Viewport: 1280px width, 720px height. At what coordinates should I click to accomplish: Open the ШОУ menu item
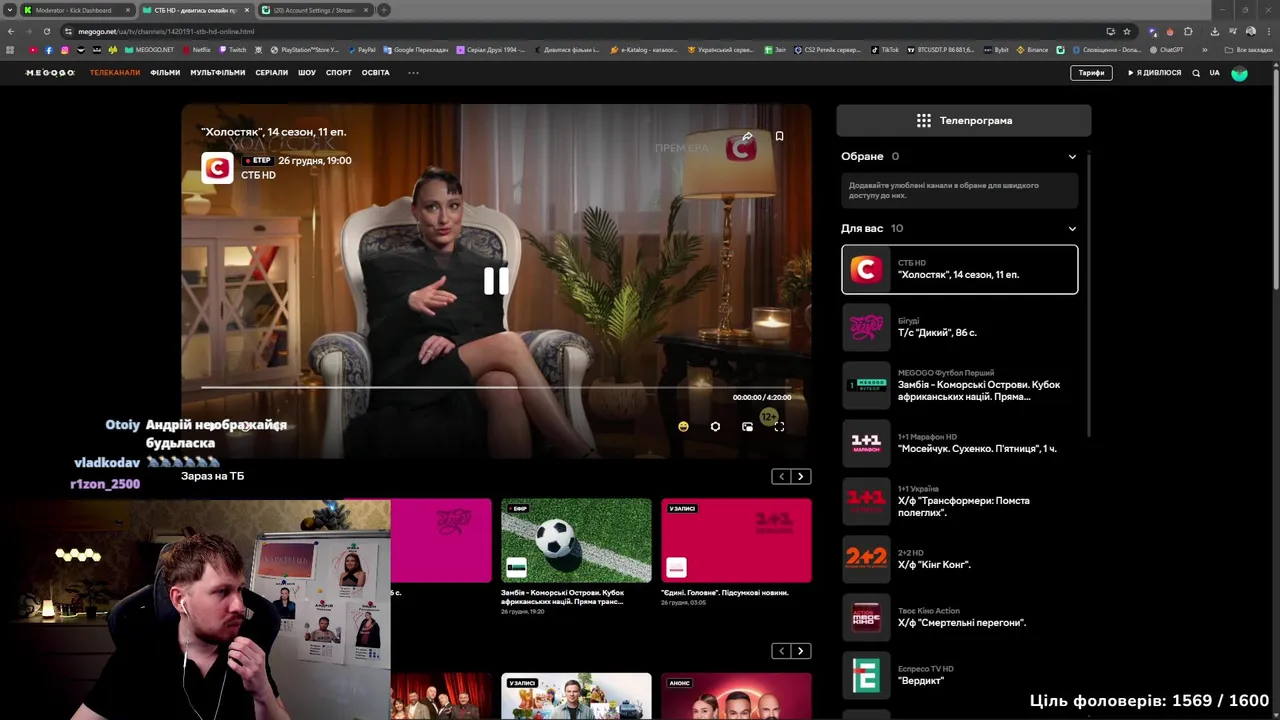click(307, 73)
